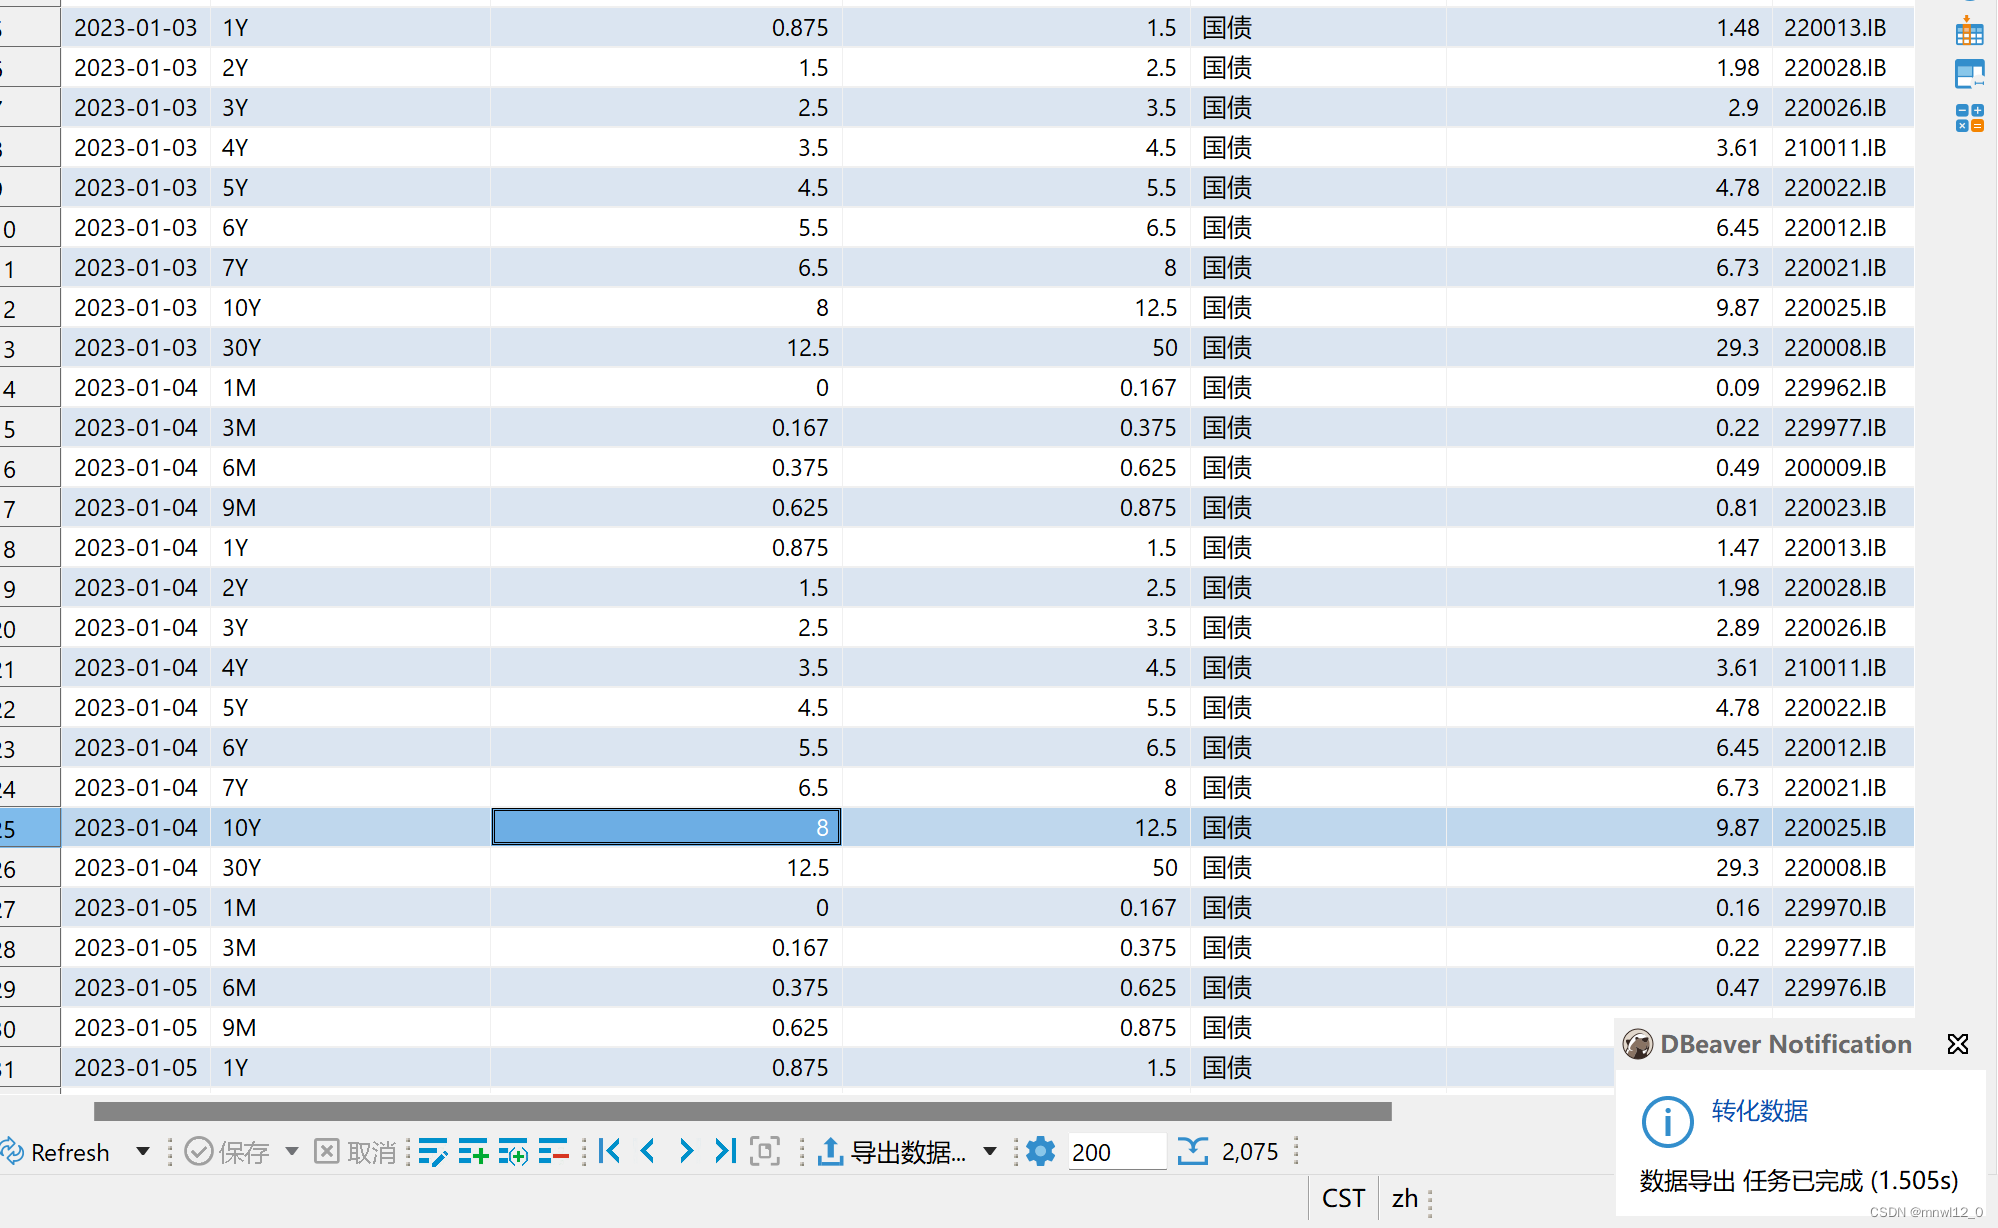This screenshot has height=1228, width=1998.
Task: Click the fetch all rows count icon
Action: (1193, 1151)
